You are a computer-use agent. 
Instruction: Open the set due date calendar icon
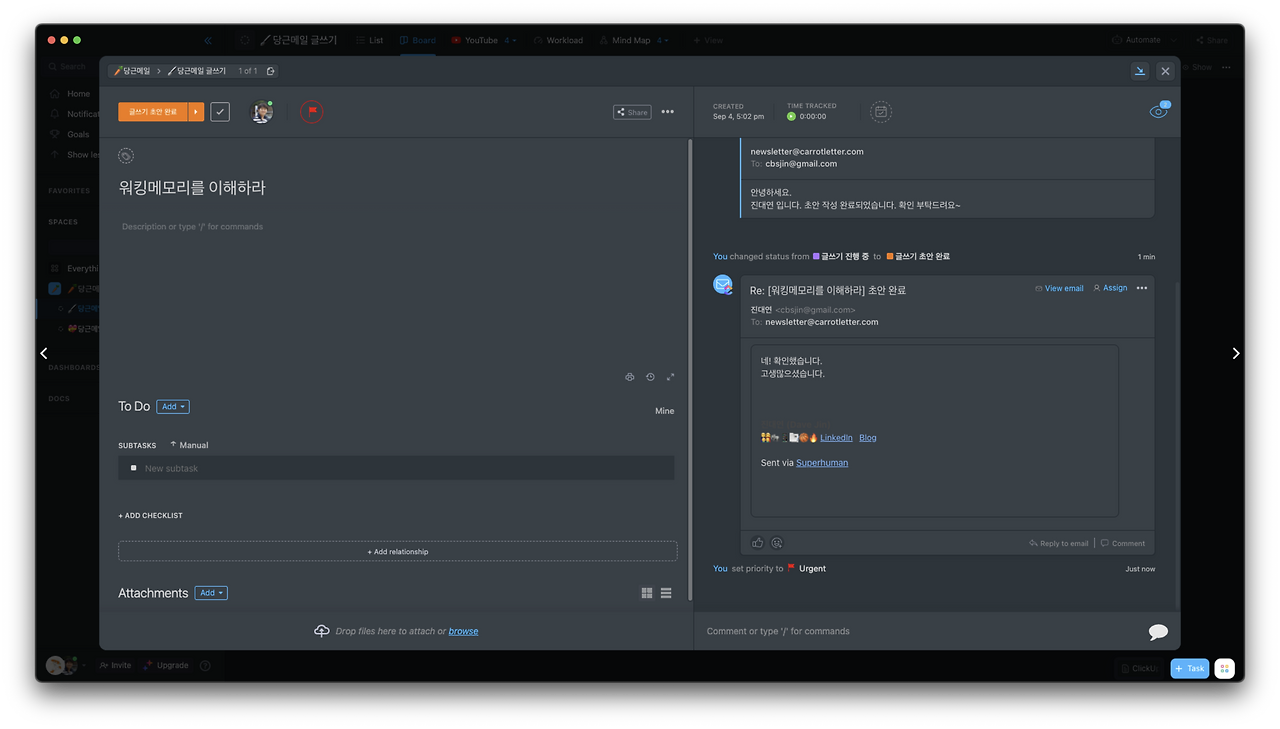[x=881, y=112]
